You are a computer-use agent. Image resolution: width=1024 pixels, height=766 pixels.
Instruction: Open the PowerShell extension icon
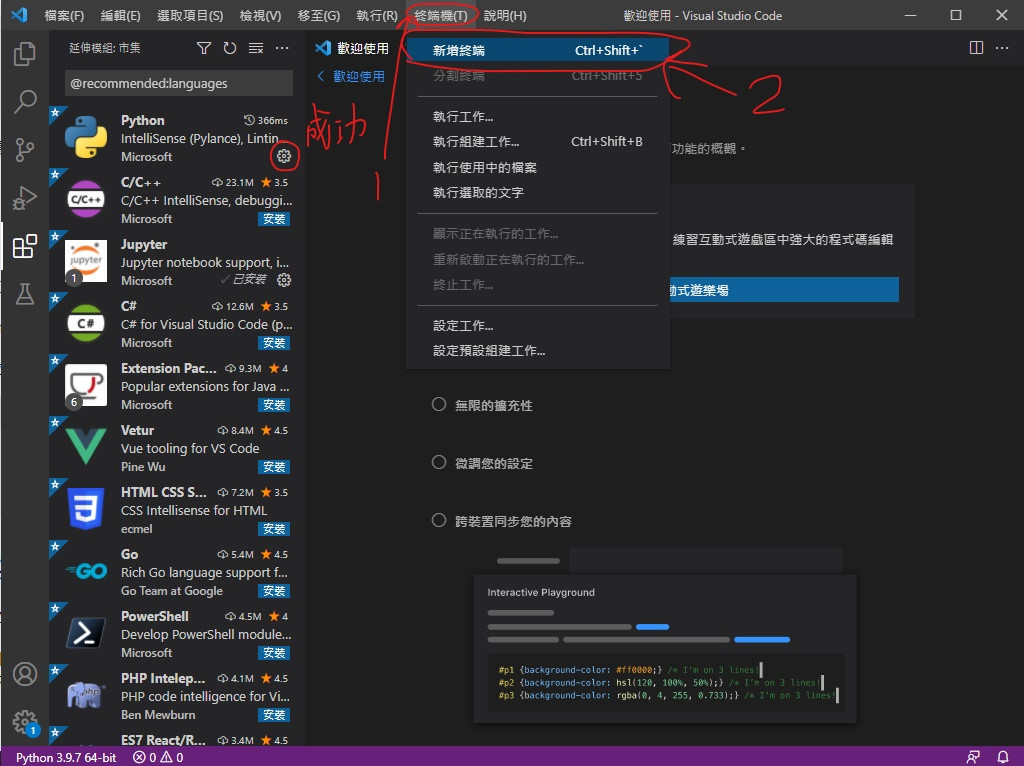86,633
